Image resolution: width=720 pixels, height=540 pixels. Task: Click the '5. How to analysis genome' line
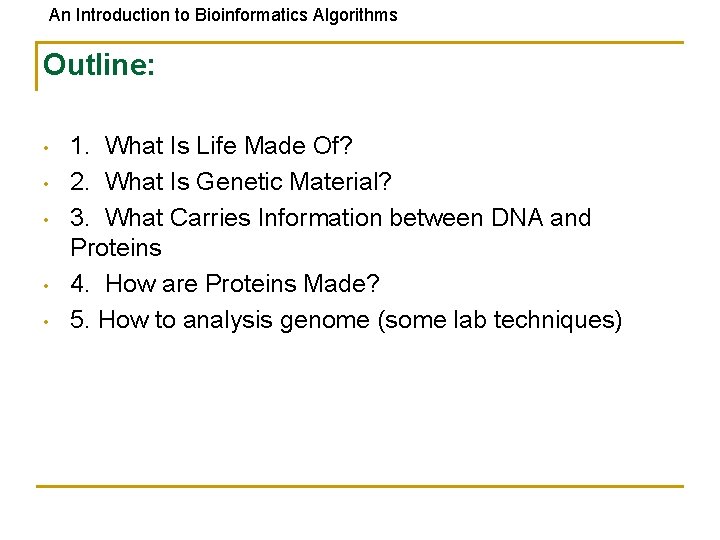tap(345, 320)
